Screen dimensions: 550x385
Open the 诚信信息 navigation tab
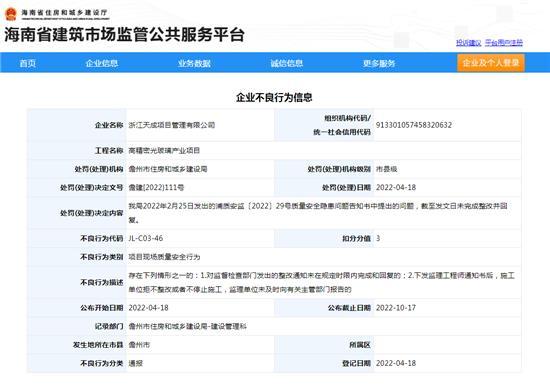point(287,63)
